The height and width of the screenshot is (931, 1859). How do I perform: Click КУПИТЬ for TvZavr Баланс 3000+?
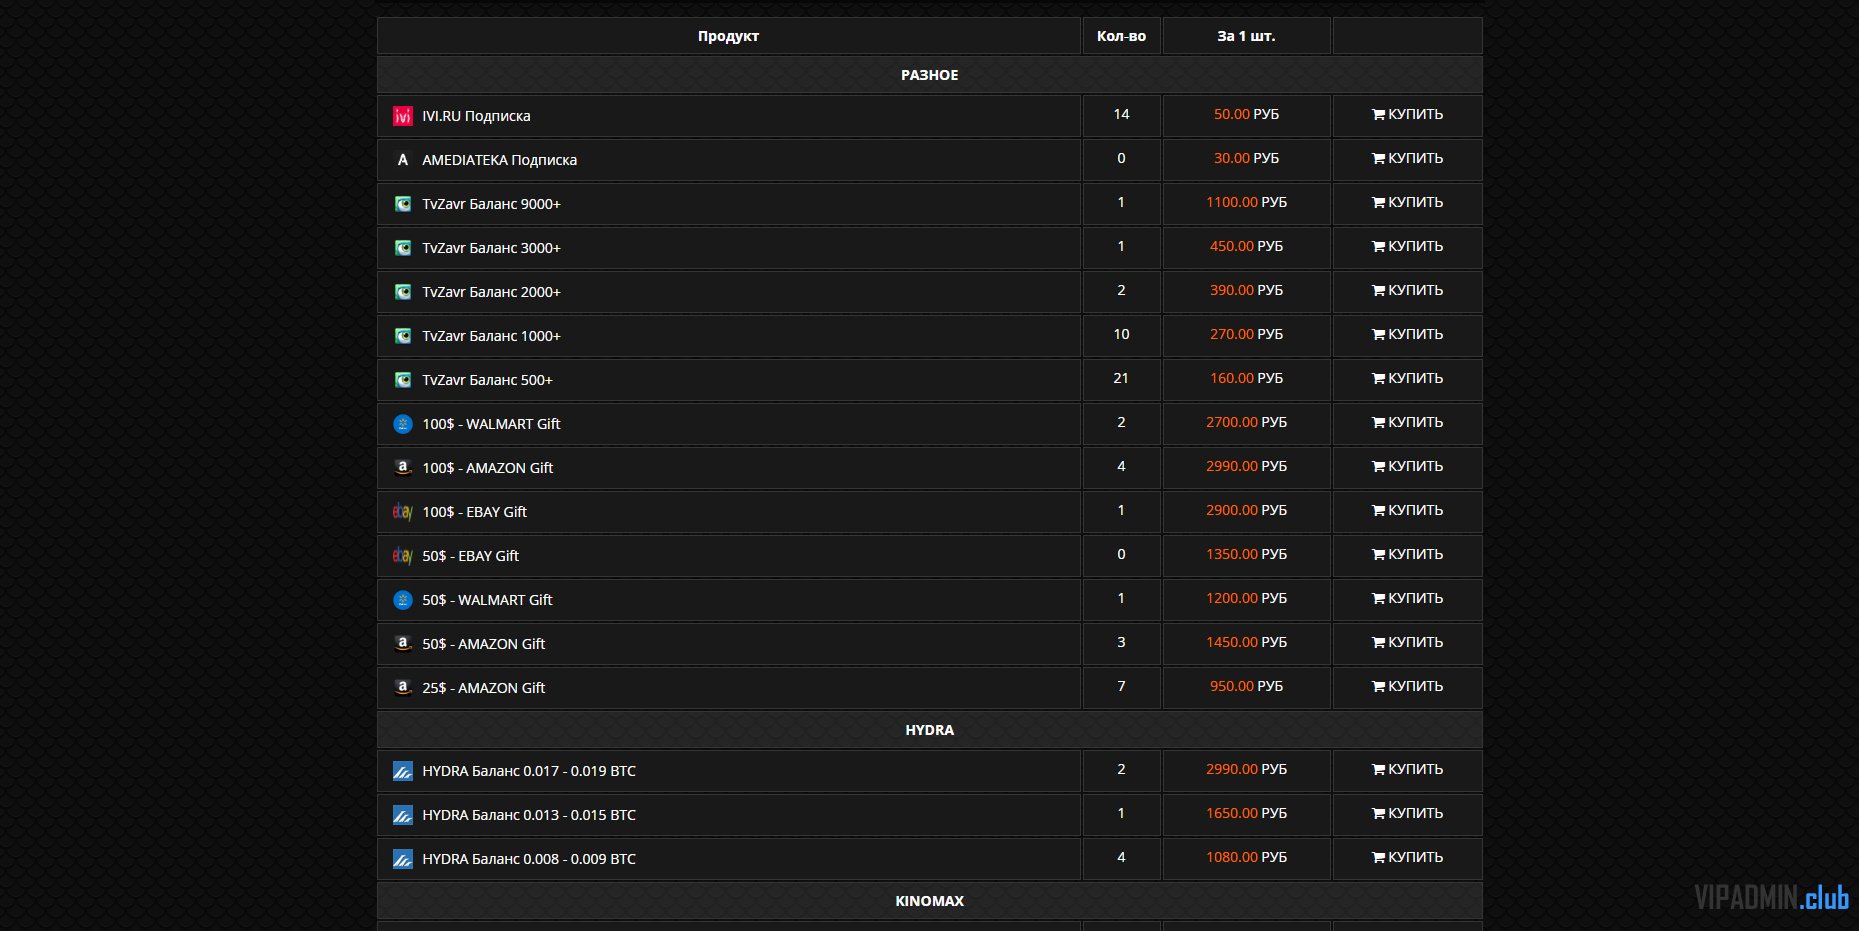coord(1407,247)
